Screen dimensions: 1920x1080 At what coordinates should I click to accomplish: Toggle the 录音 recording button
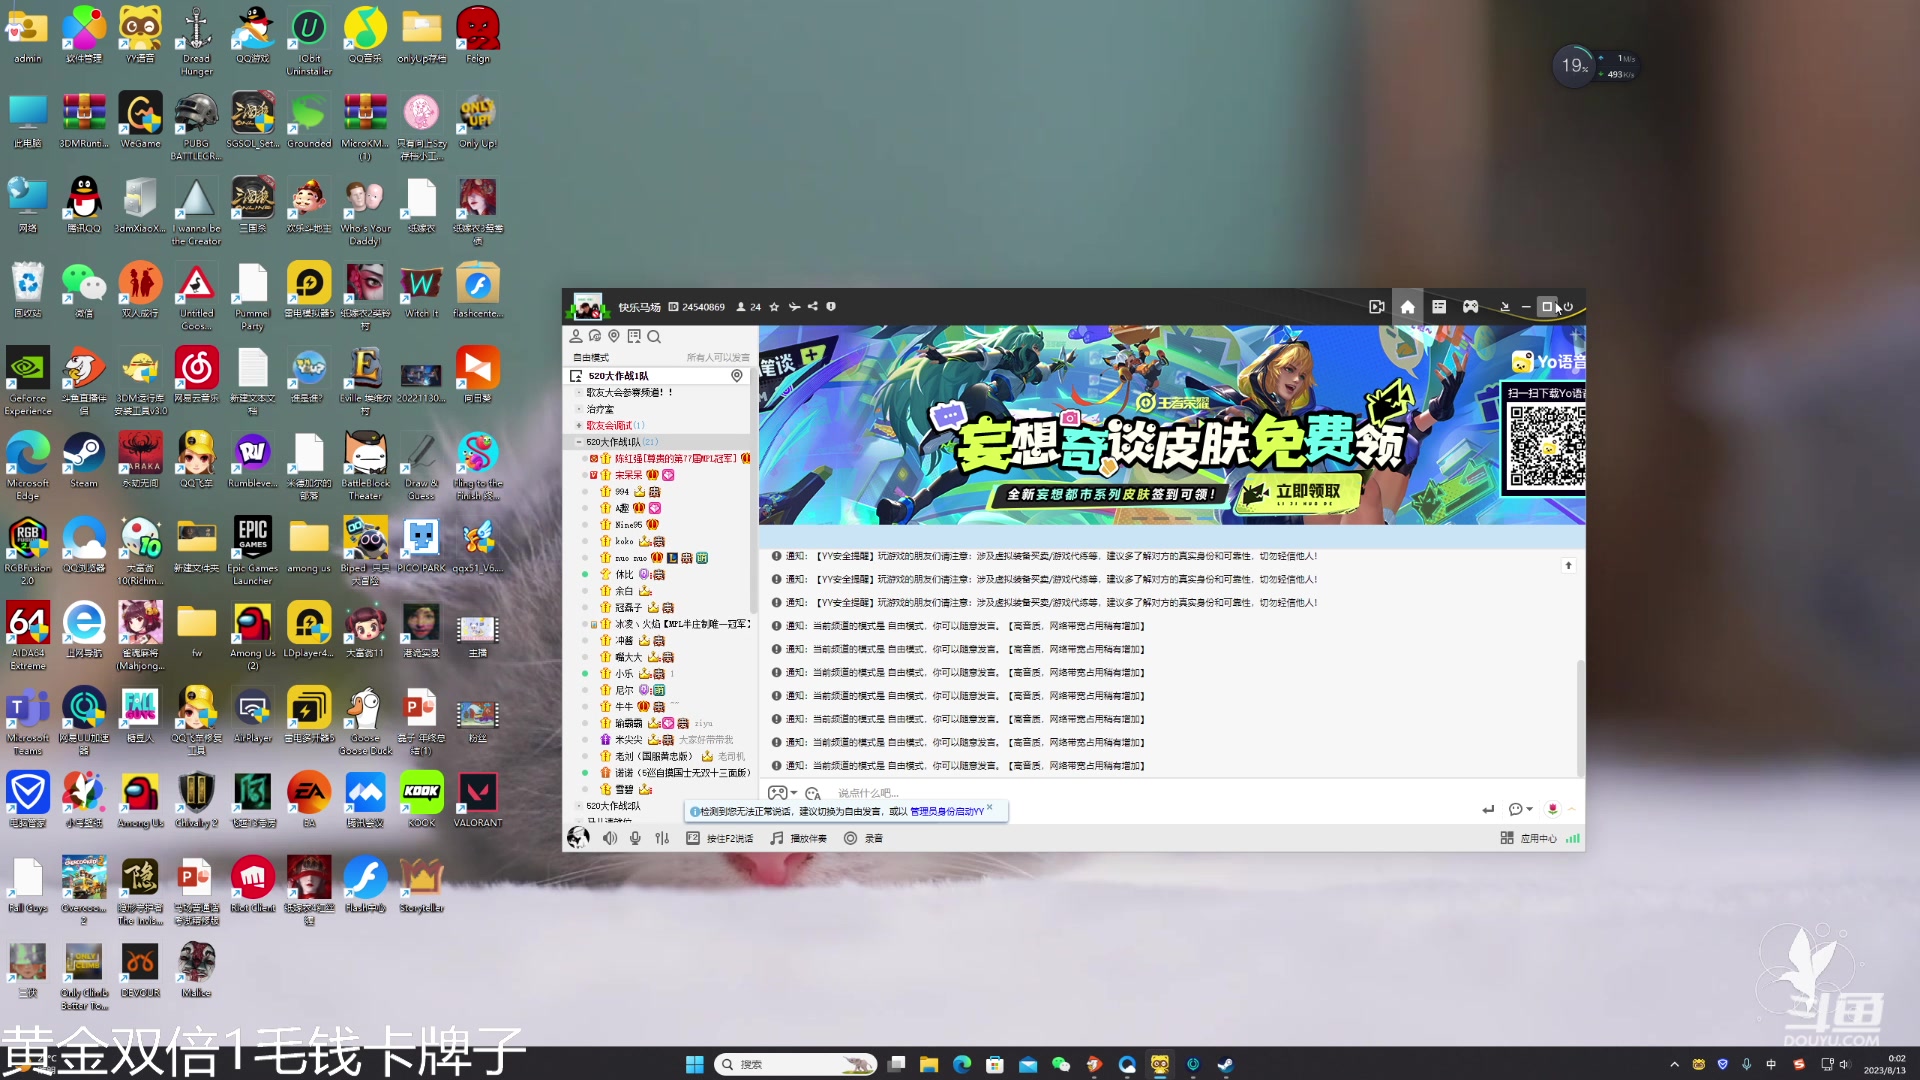click(863, 838)
